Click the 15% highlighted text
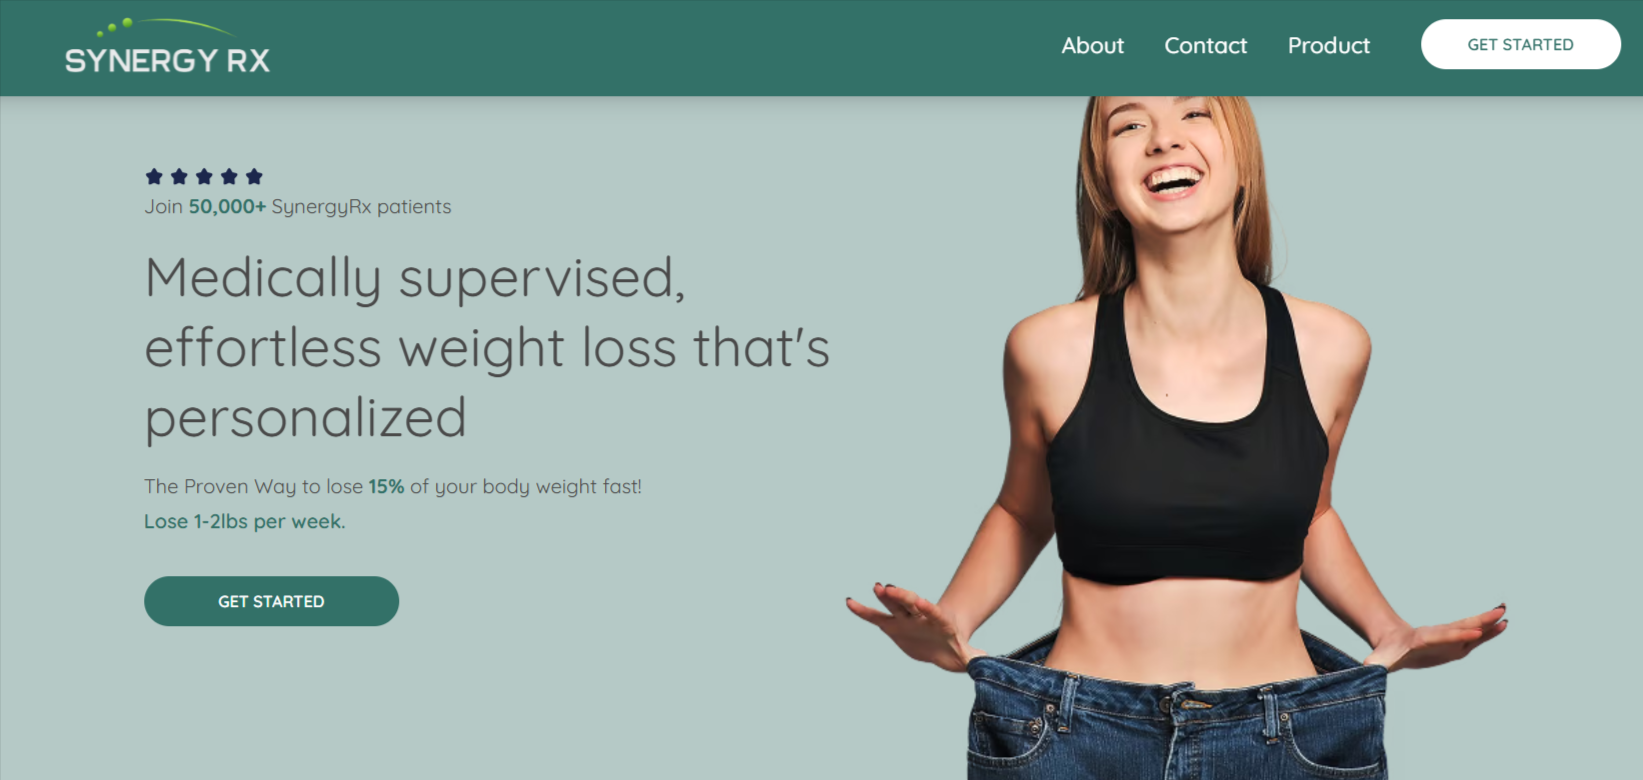Screen dimensions: 1643x780 click(x=386, y=487)
